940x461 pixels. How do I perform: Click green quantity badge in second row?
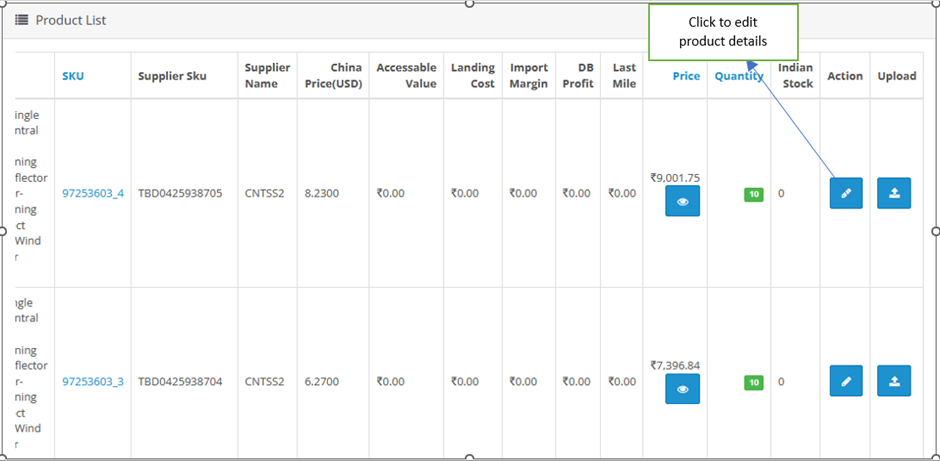click(x=753, y=382)
